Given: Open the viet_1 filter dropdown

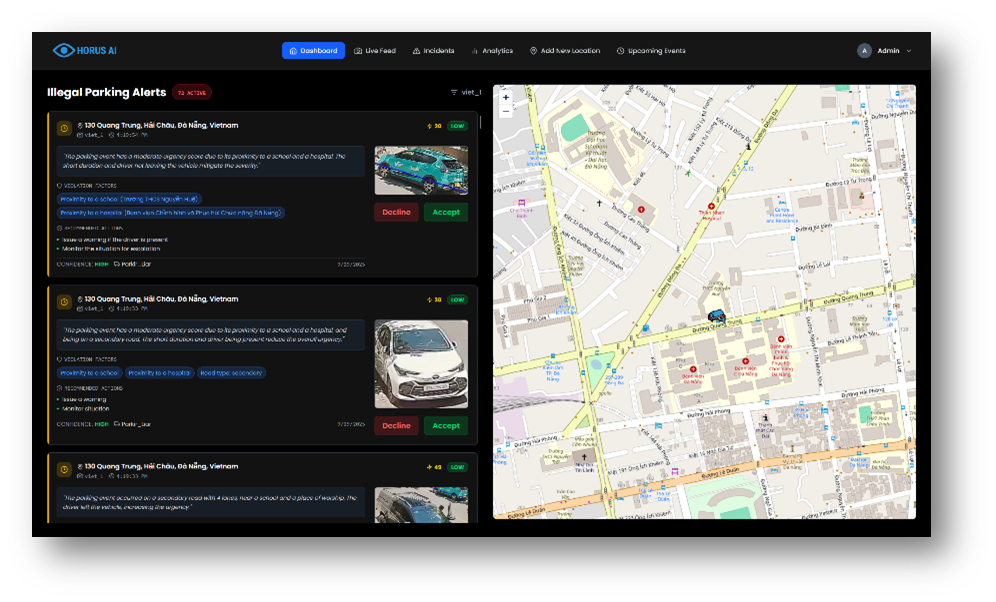Looking at the screenshot, I should pos(466,93).
